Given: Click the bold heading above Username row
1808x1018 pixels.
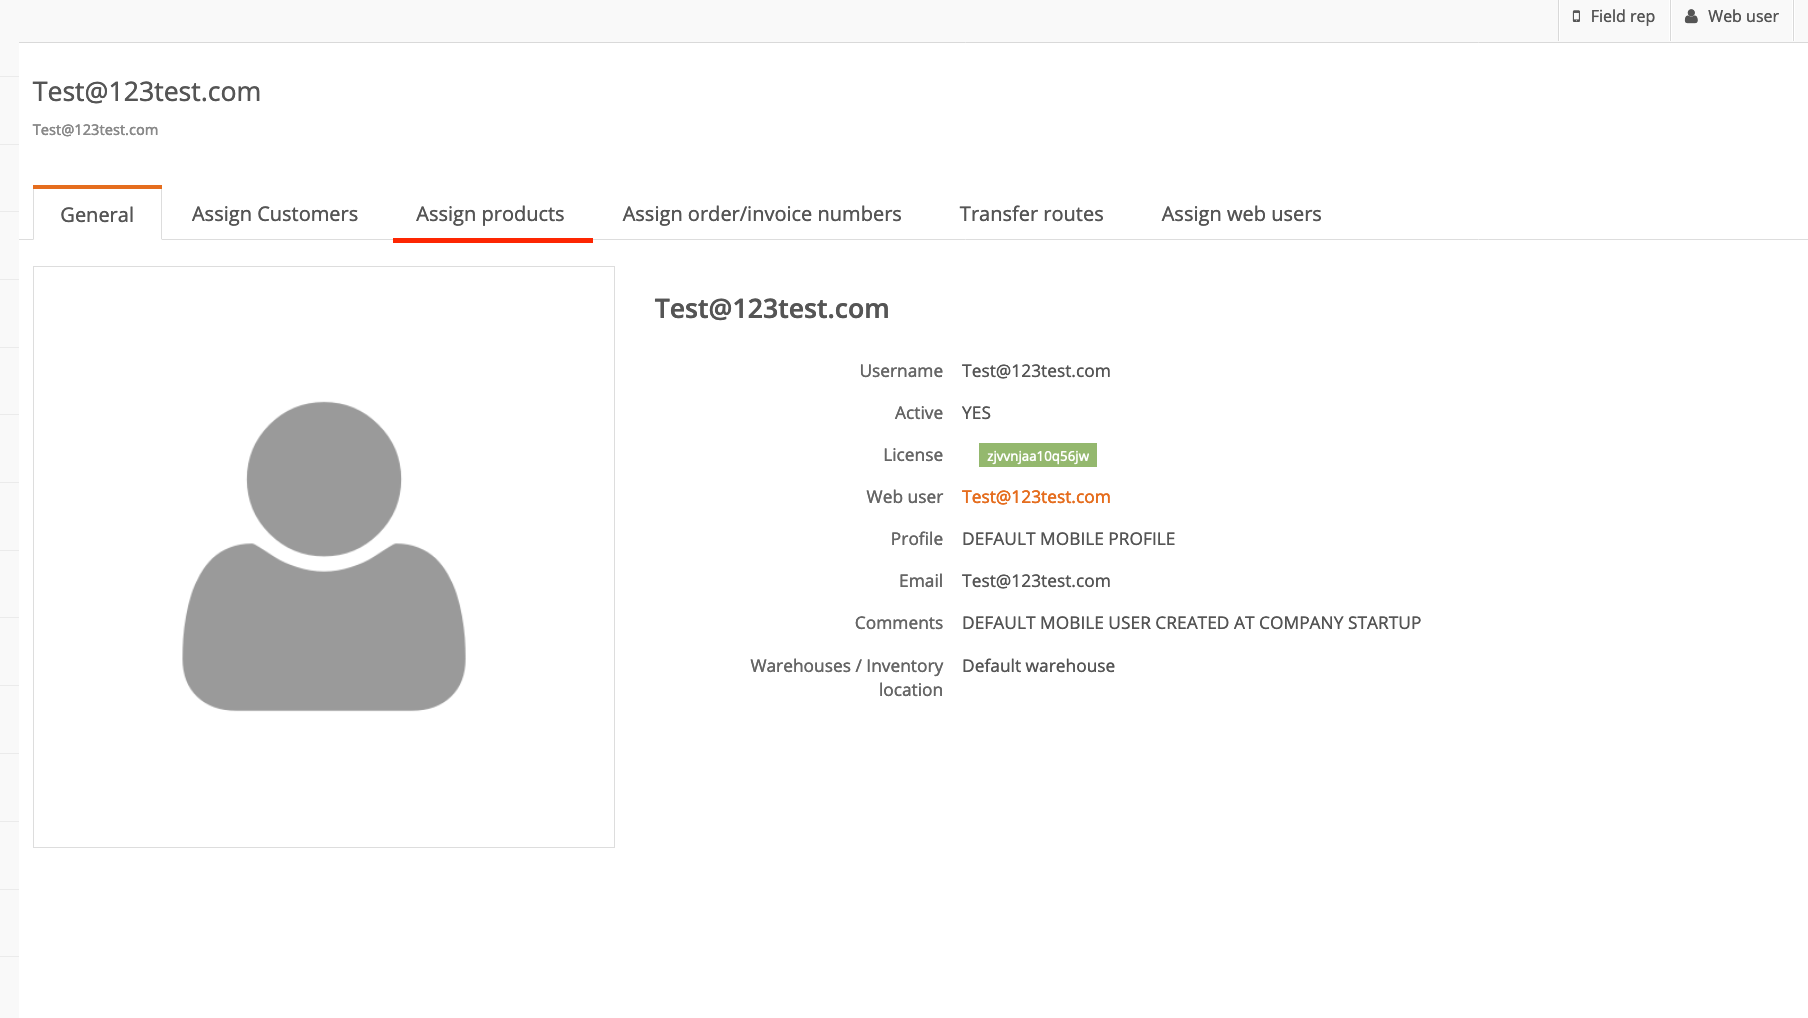Looking at the screenshot, I should point(771,309).
